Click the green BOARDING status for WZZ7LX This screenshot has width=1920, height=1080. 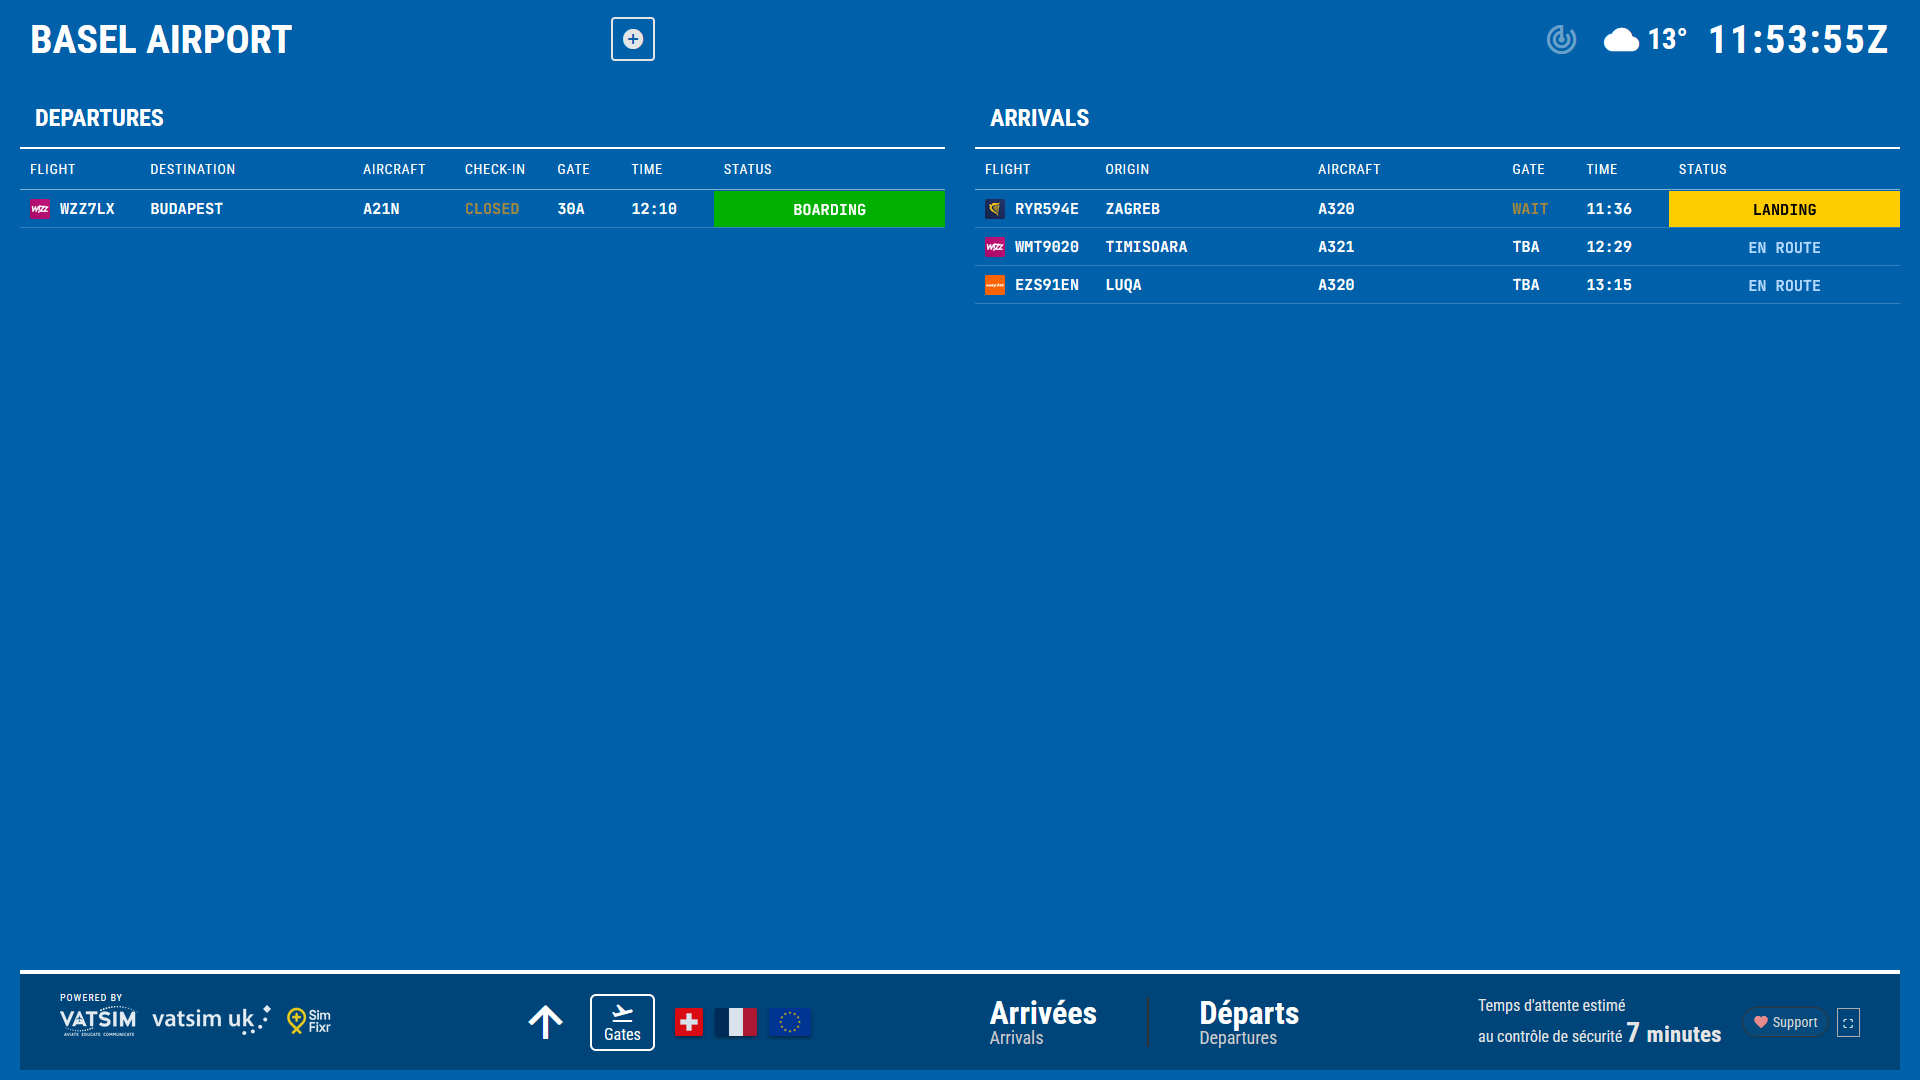[x=829, y=209]
